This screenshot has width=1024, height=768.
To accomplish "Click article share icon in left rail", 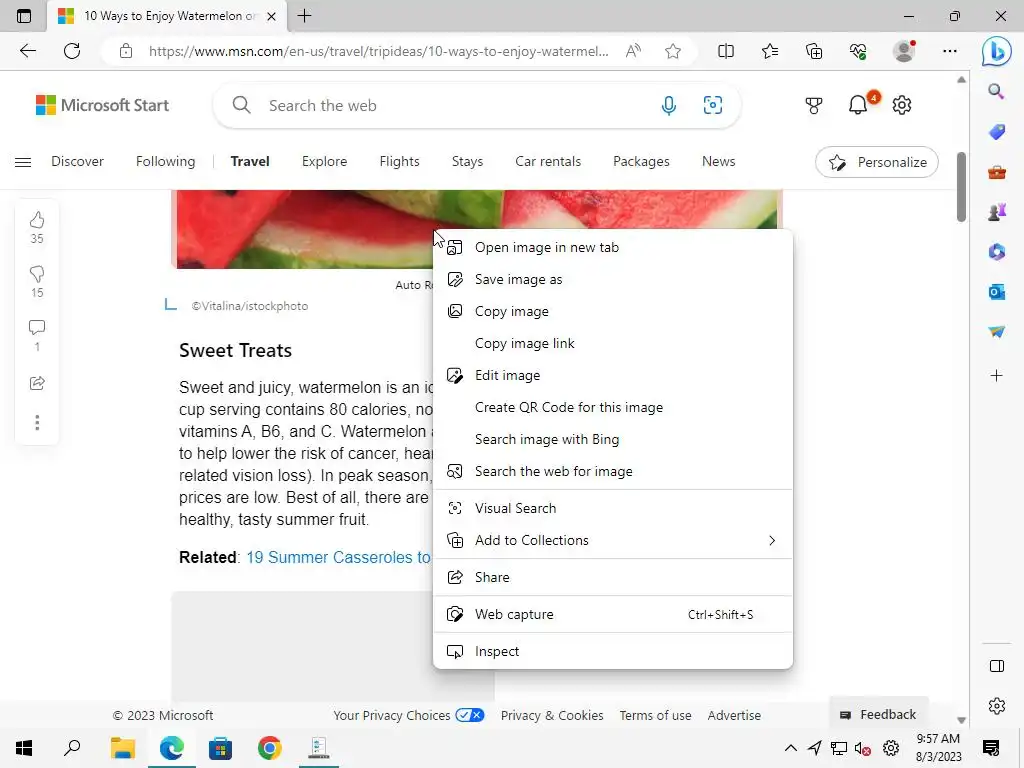I will coord(37,383).
